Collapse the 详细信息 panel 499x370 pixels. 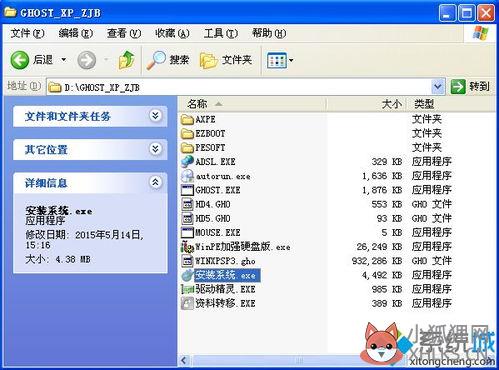pyautogui.click(x=155, y=182)
